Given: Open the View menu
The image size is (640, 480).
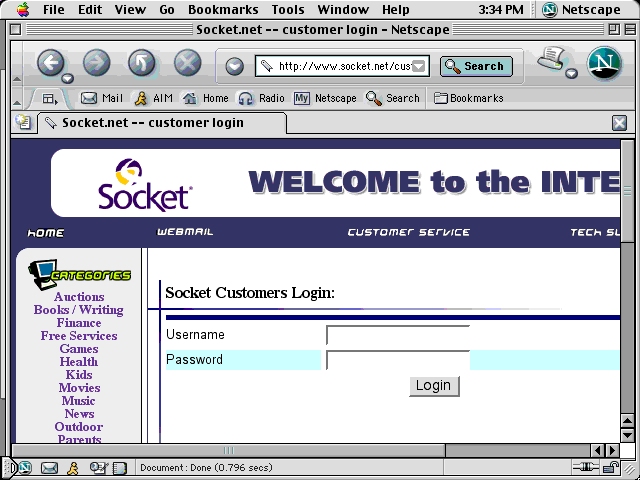Looking at the screenshot, I should click(x=130, y=9).
